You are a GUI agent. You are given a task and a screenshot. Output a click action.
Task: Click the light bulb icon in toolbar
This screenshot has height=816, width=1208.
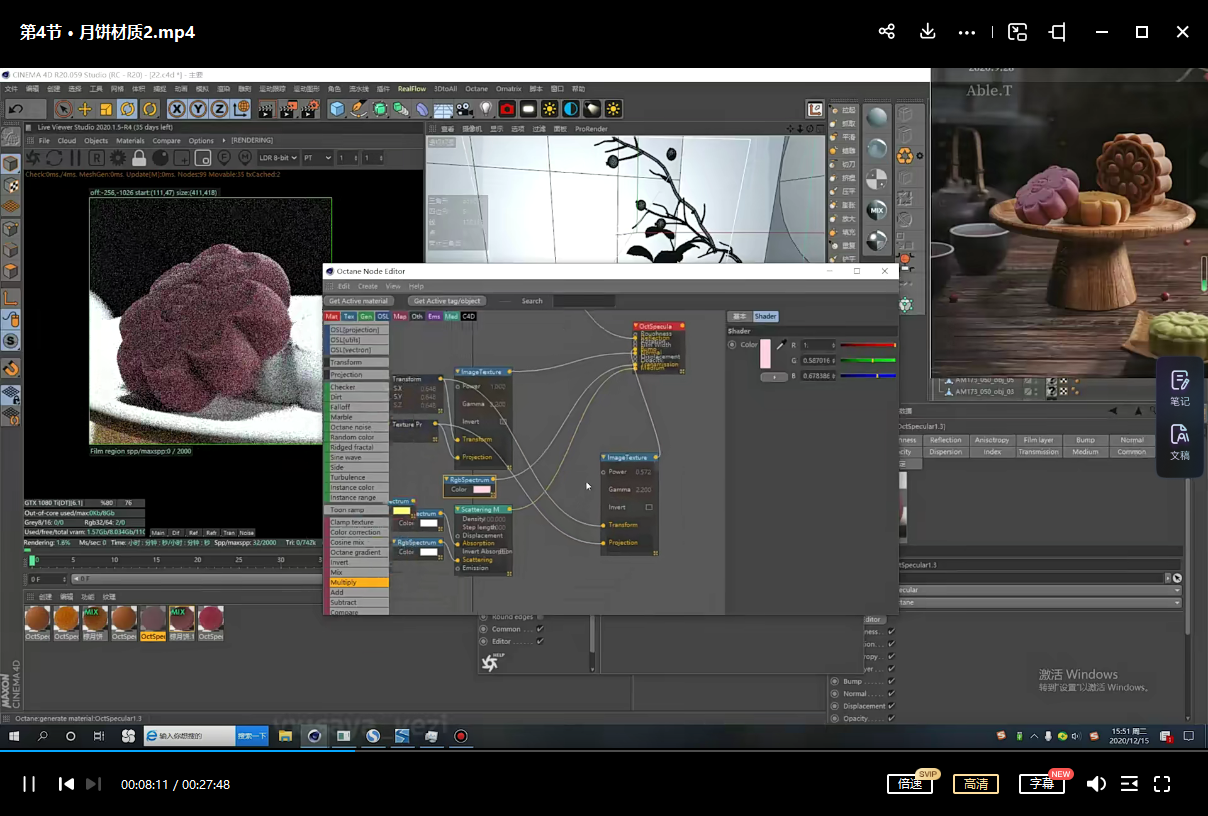pos(486,109)
